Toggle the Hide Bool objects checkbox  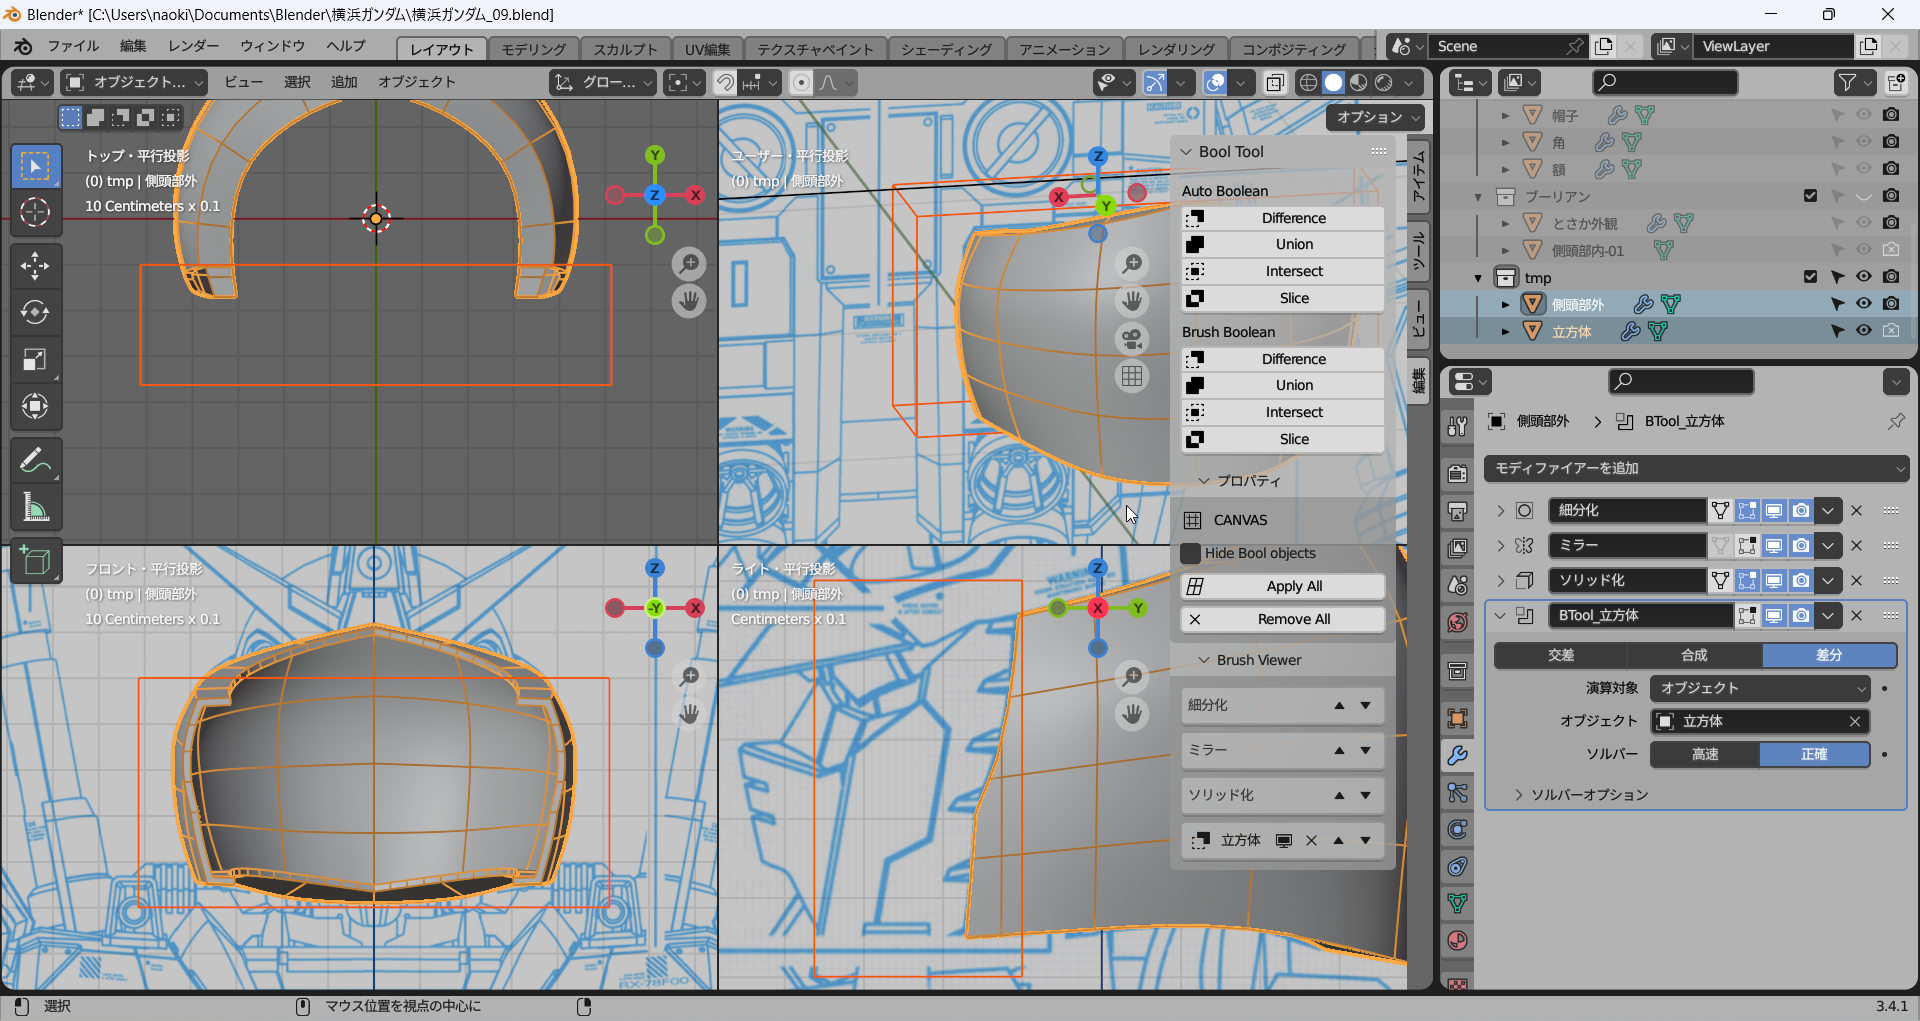point(1191,553)
